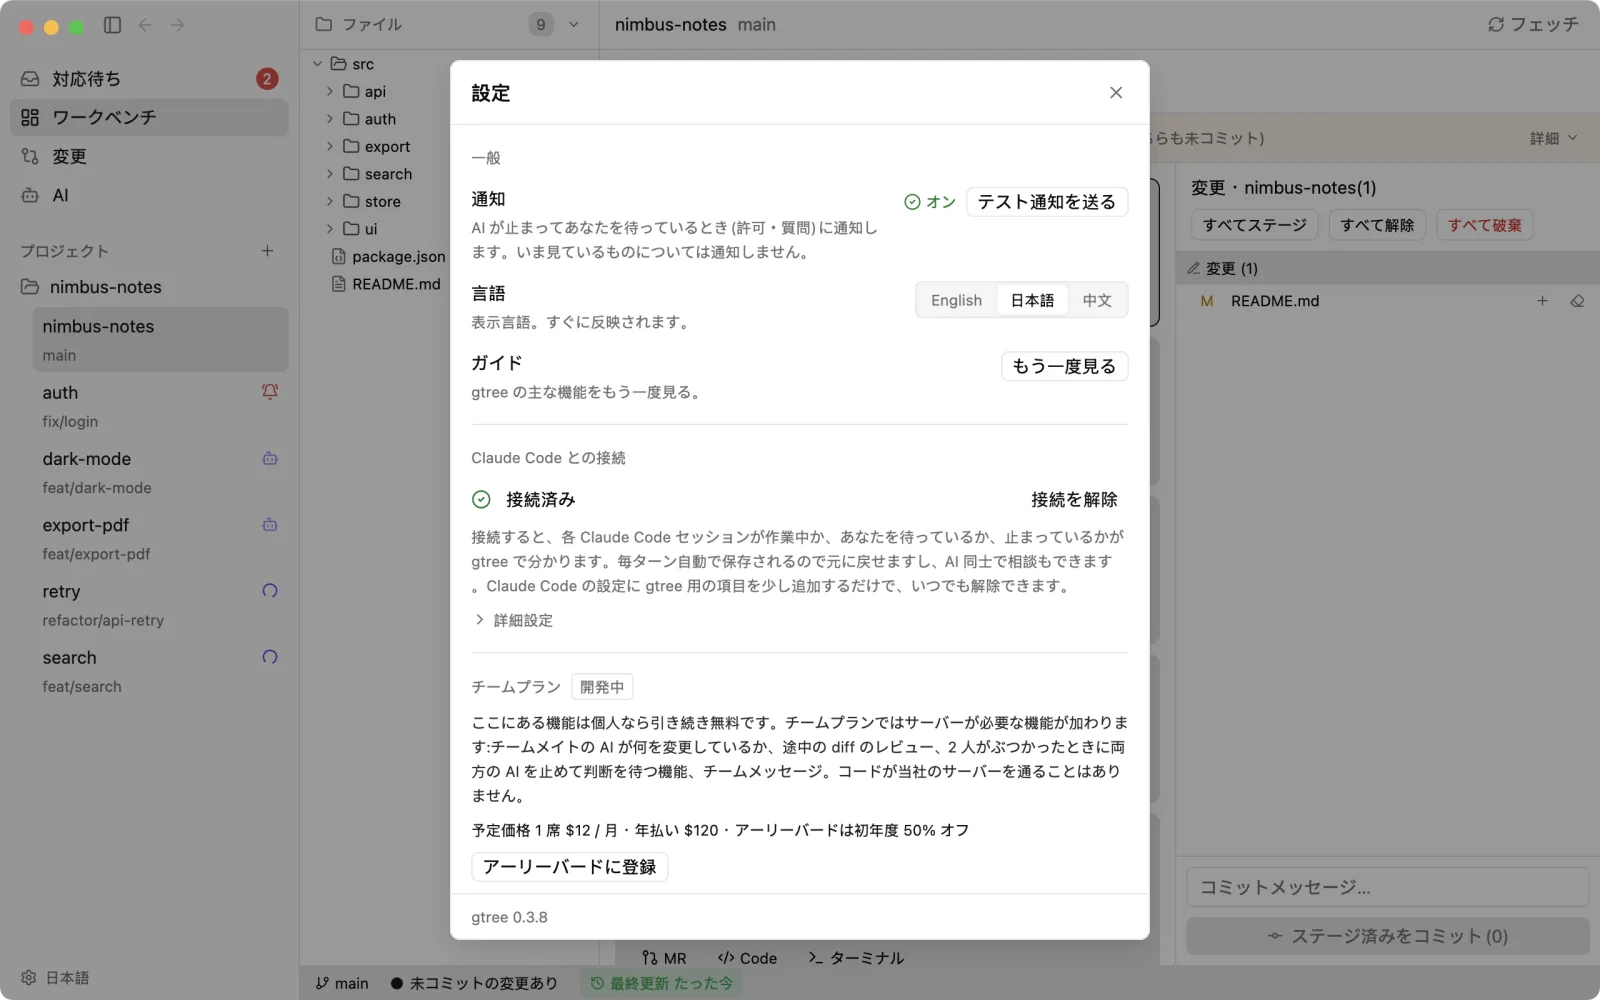The image size is (1600, 1000).
Task: Click the フェッチ refresh button
Action: point(1533,24)
